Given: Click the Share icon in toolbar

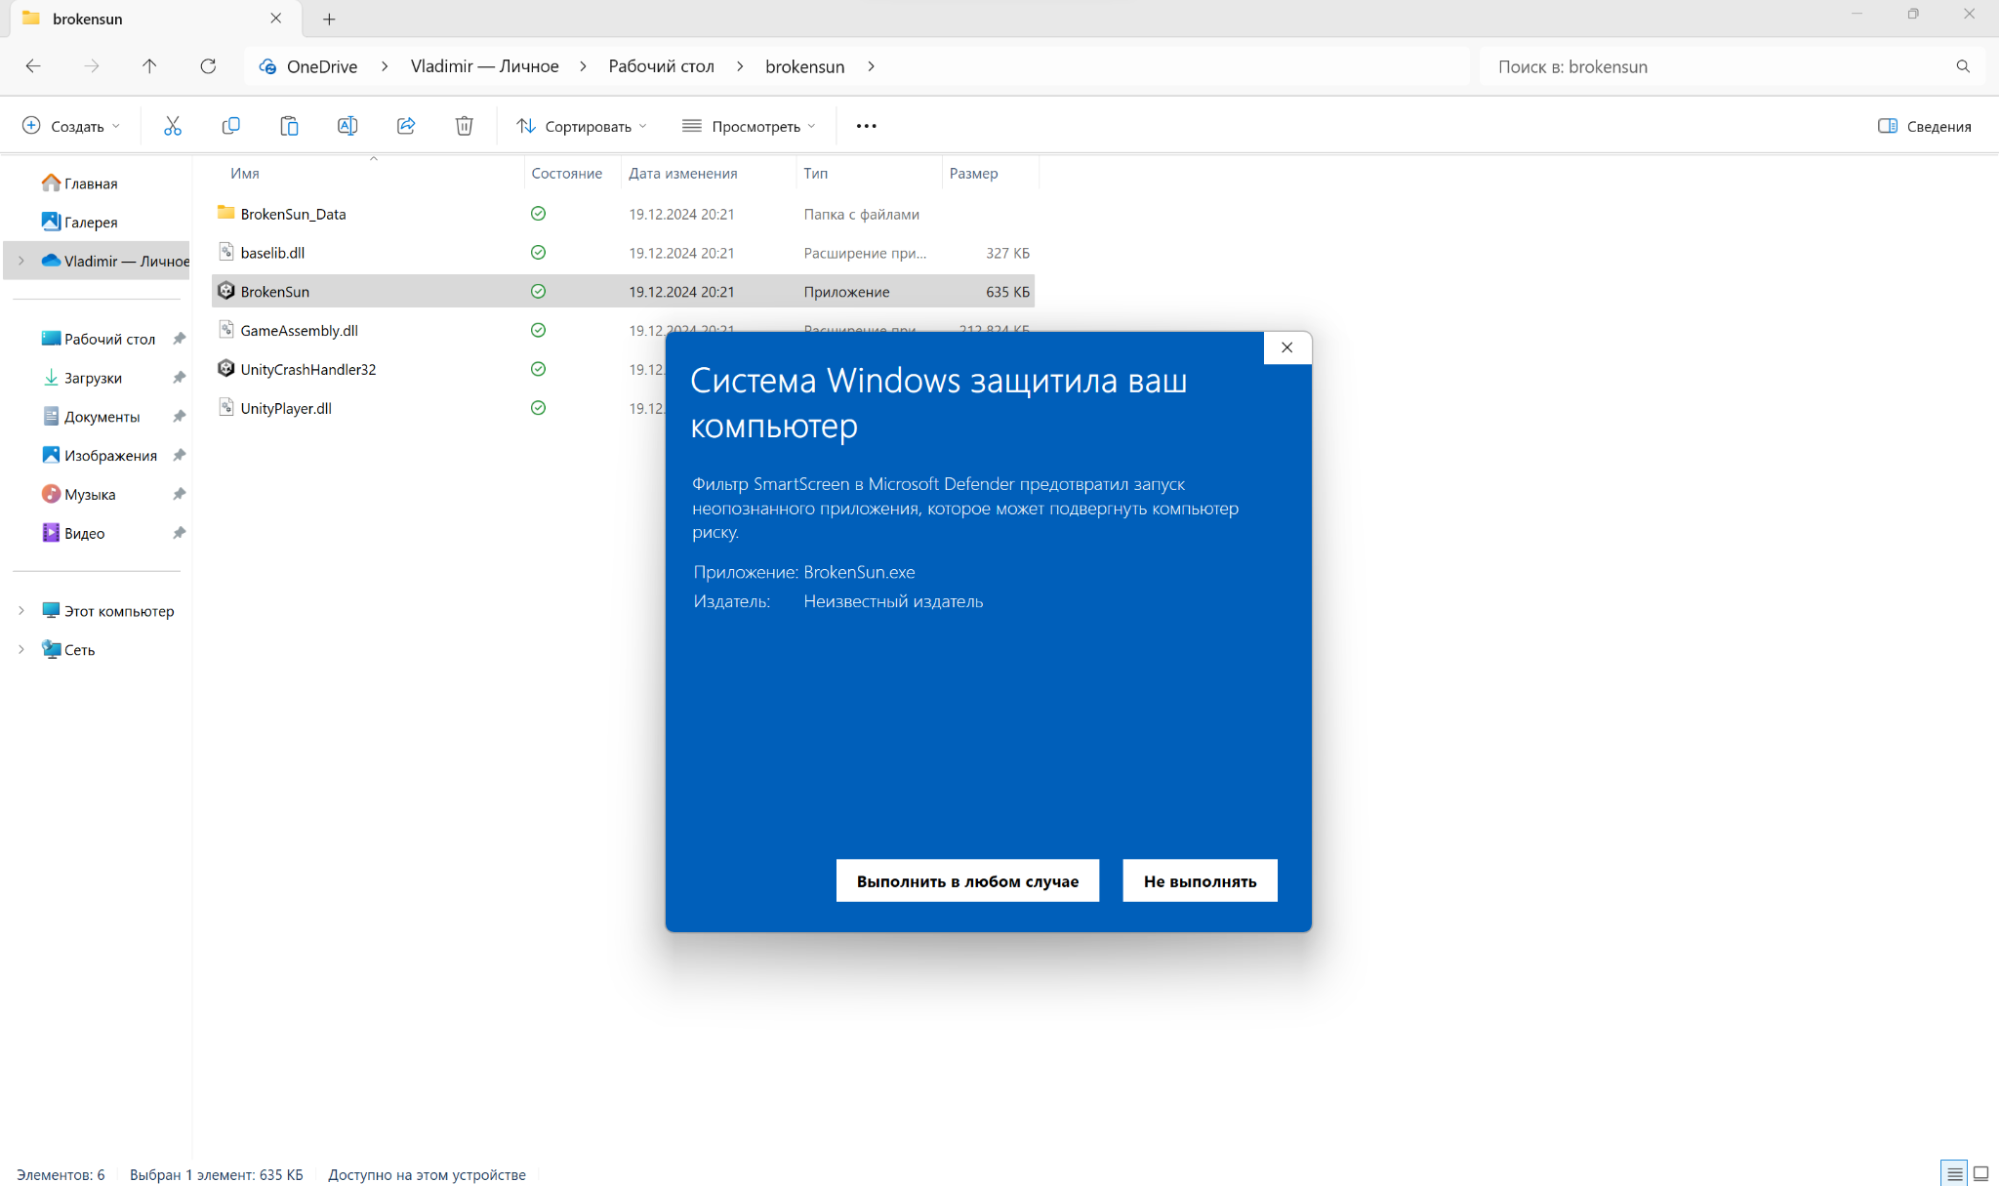Looking at the screenshot, I should pyautogui.click(x=406, y=126).
